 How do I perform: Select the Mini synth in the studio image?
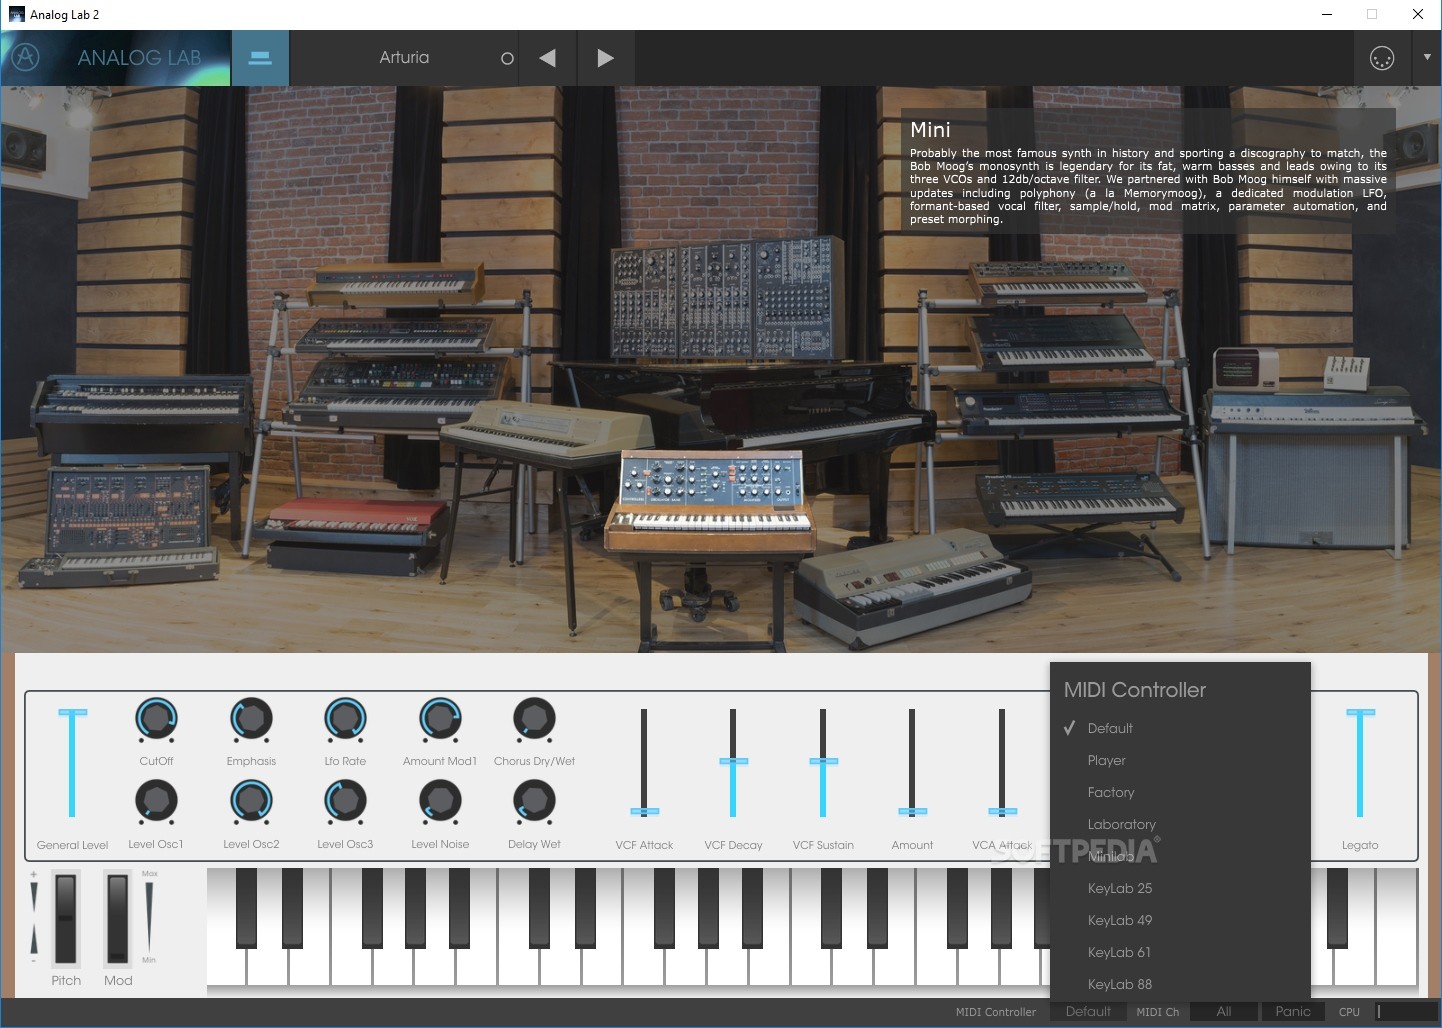point(712,500)
